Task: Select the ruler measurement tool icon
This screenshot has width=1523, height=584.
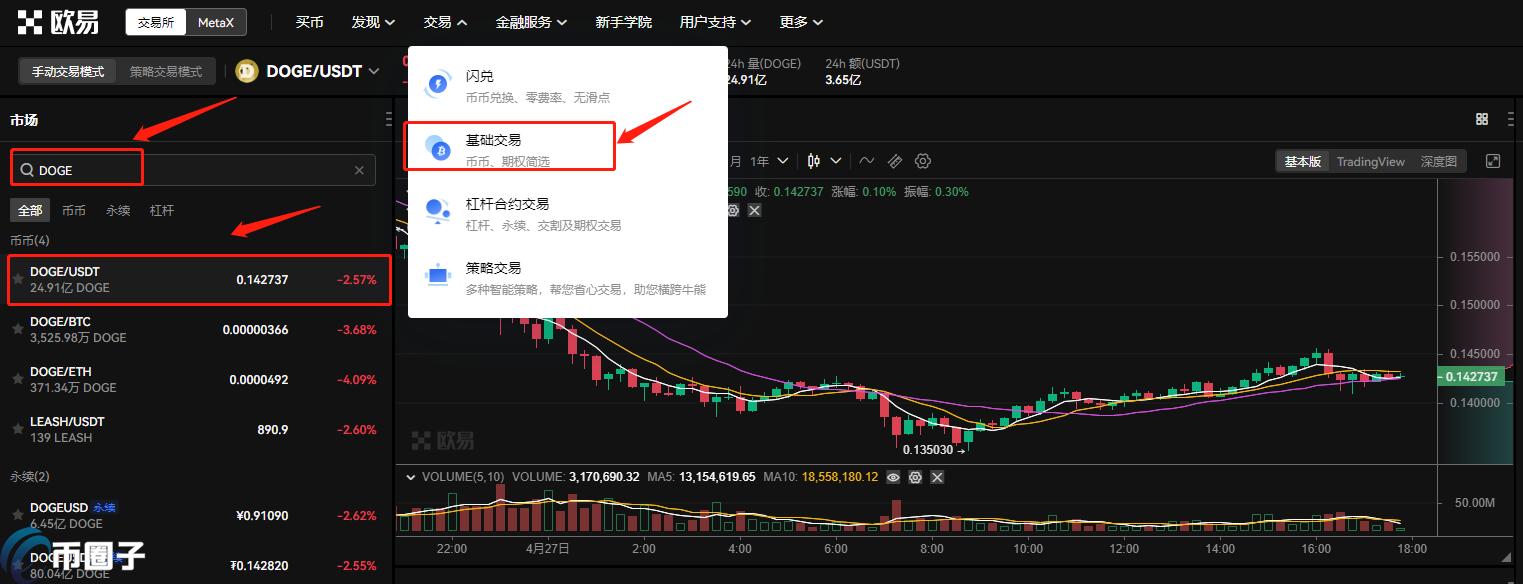Action: (x=895, y=161)
